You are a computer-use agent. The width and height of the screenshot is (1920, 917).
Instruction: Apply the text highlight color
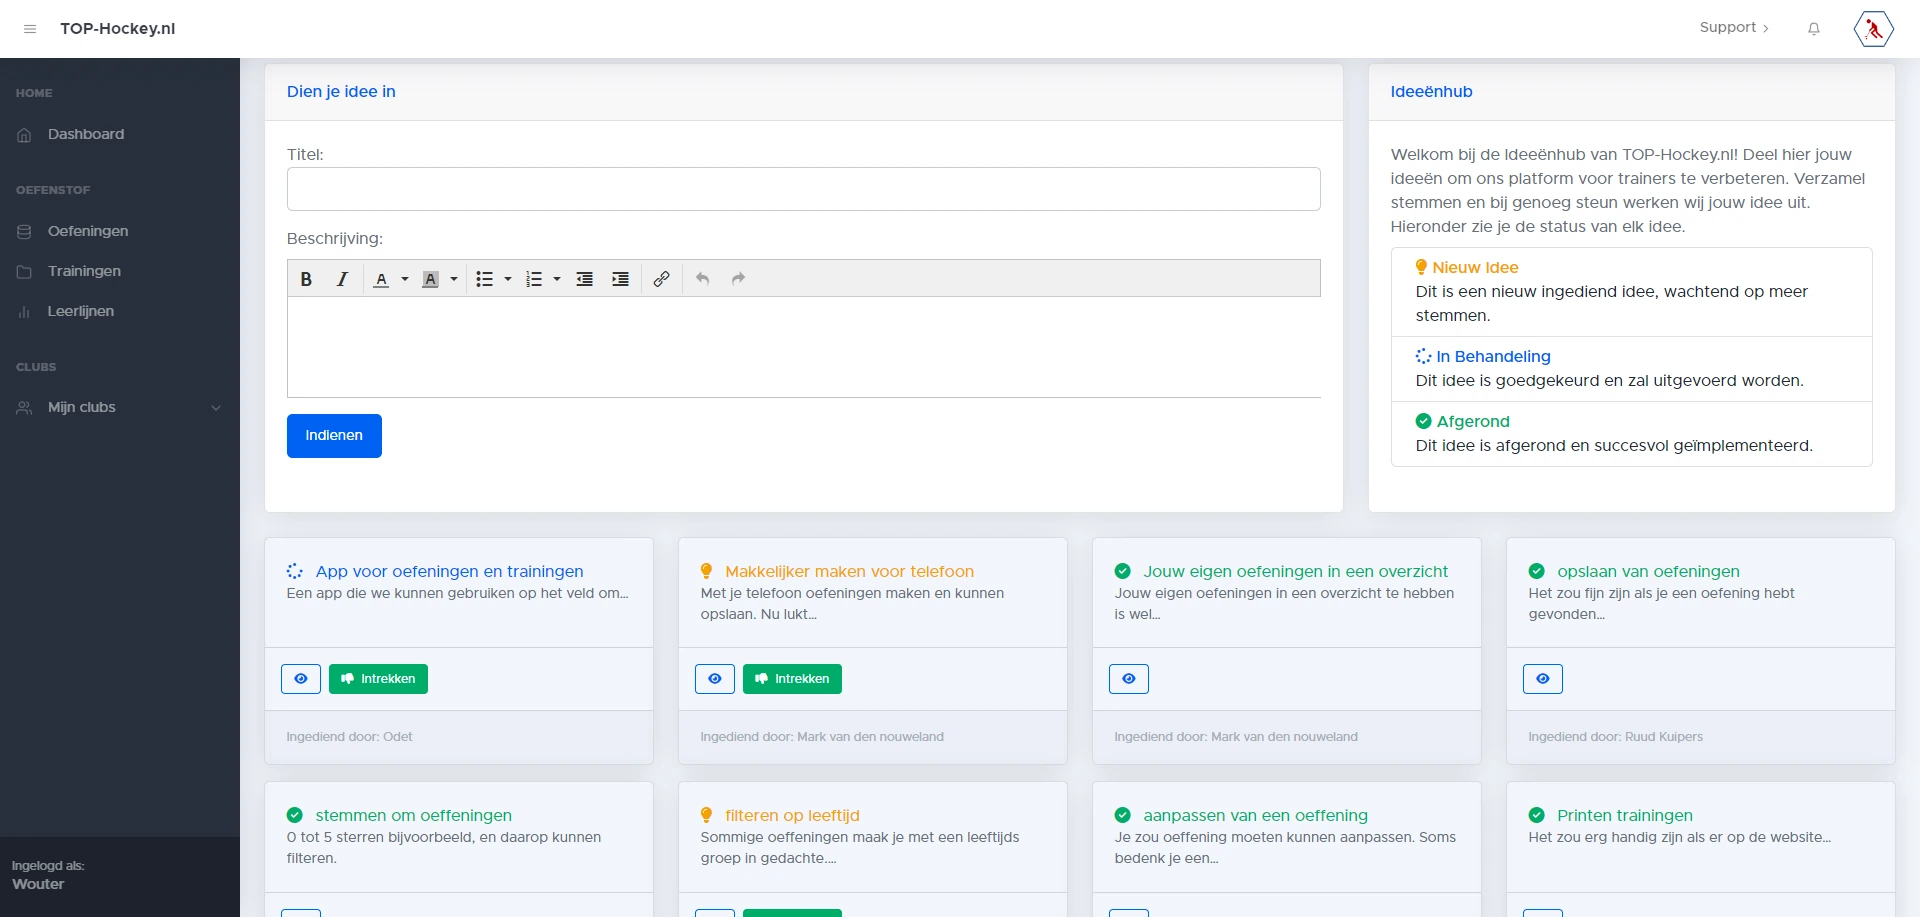click(x=430, y=279)
